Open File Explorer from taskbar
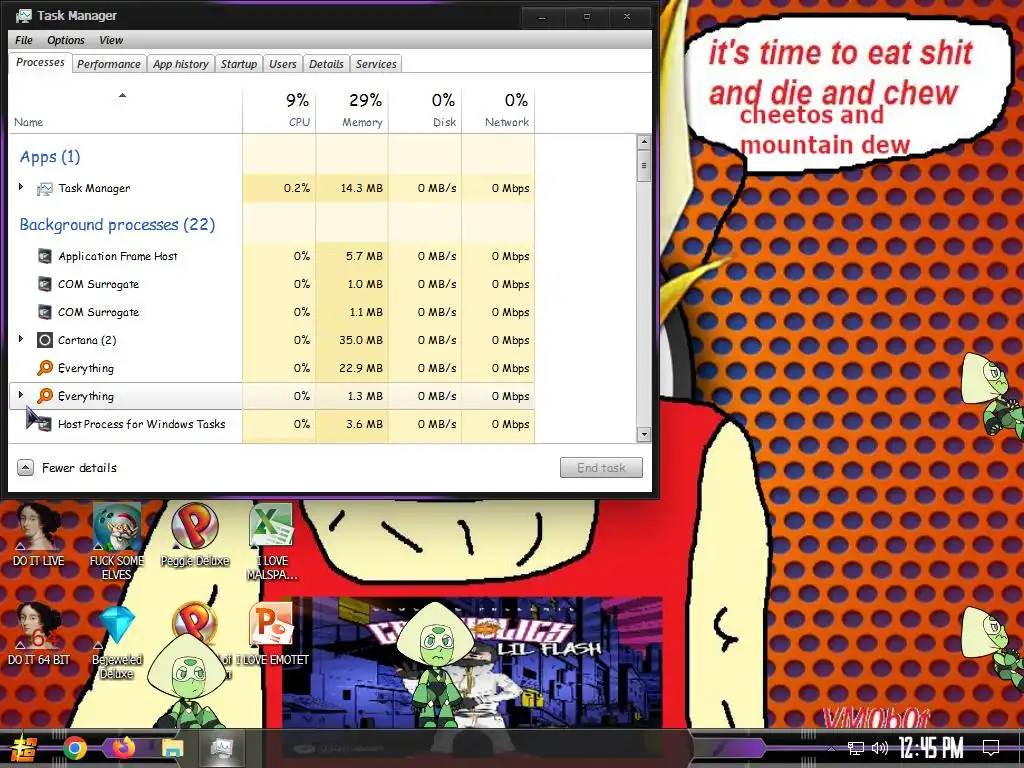Image resolution: width=1024 pixels, height=768 pixels. pos(173,749)
